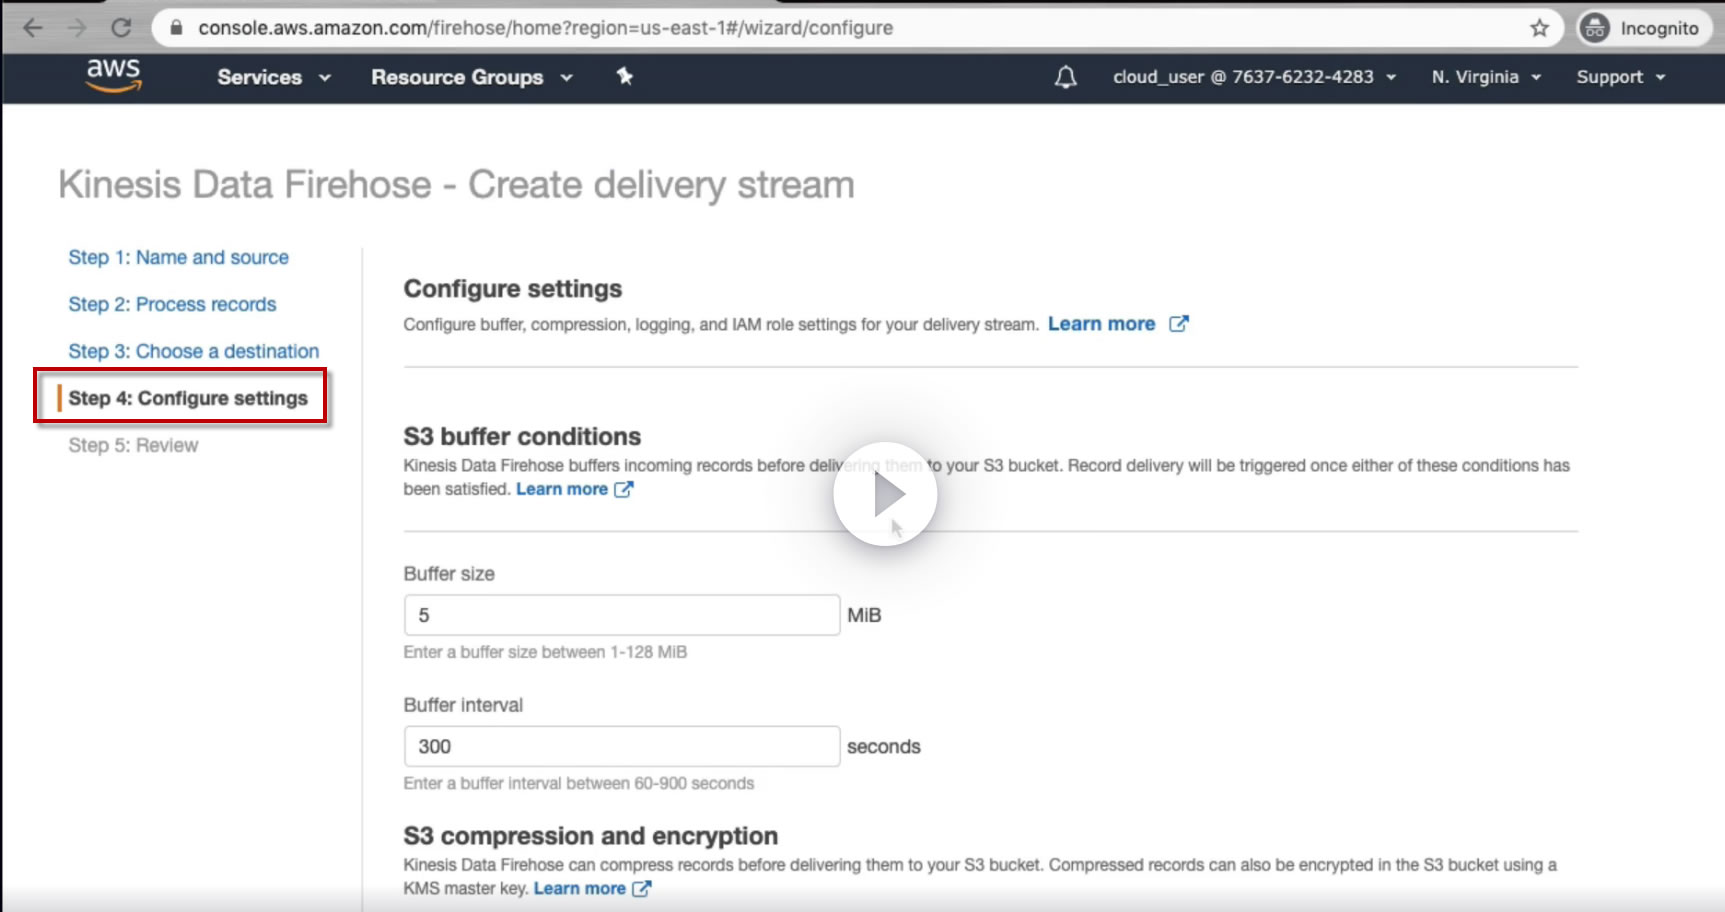This screenshot has width=1725, height=912.
Task: Open Learn more link for Configure settings
Action: coord(1101,324)
